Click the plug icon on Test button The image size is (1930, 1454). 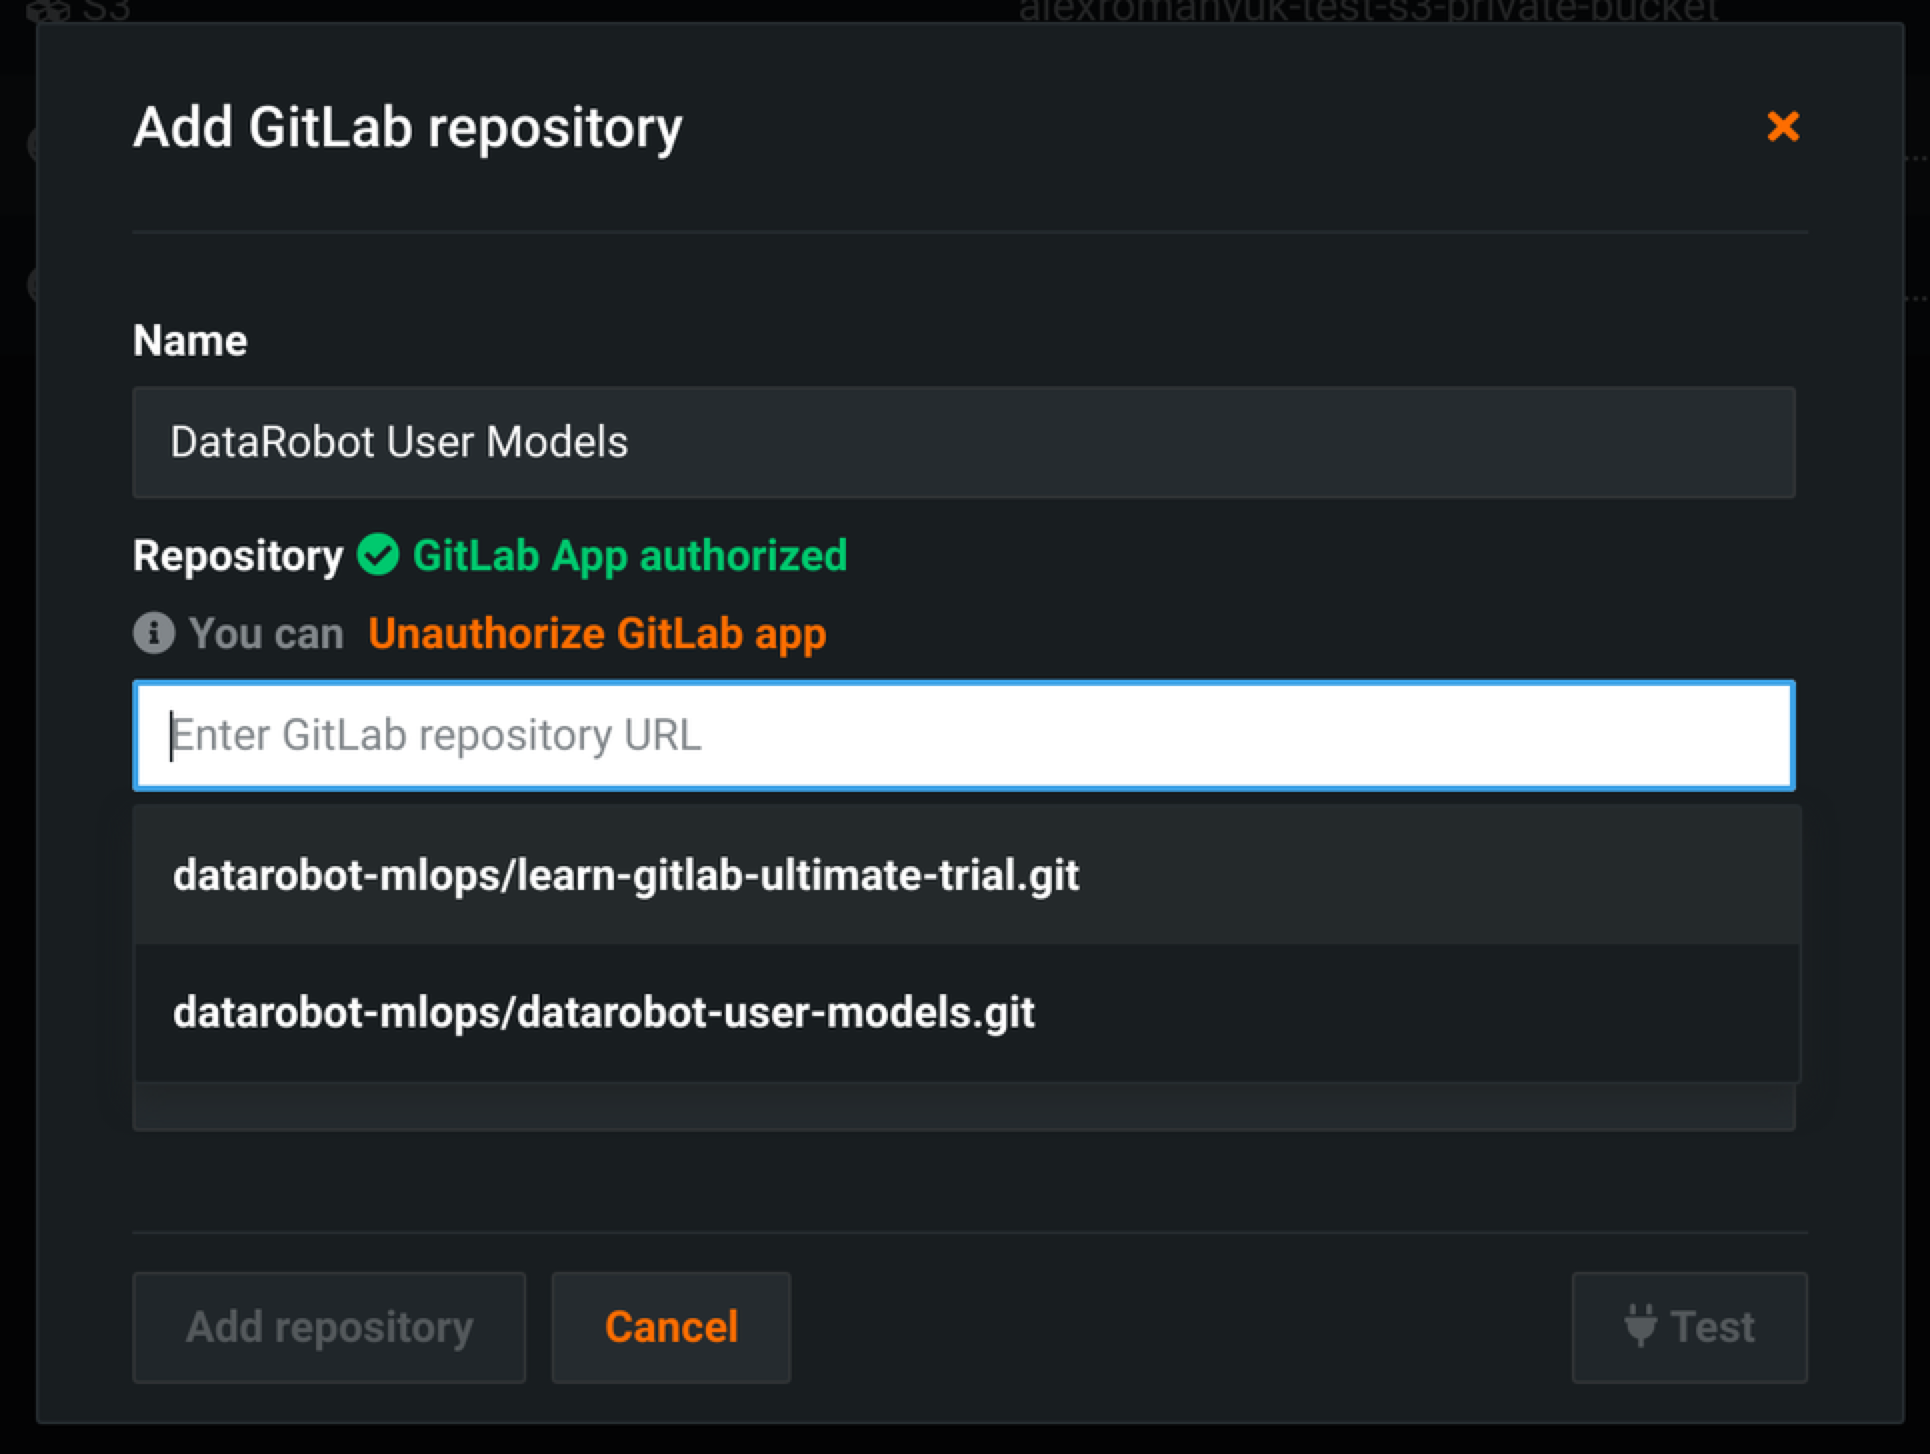[x=1640, y=1326]
